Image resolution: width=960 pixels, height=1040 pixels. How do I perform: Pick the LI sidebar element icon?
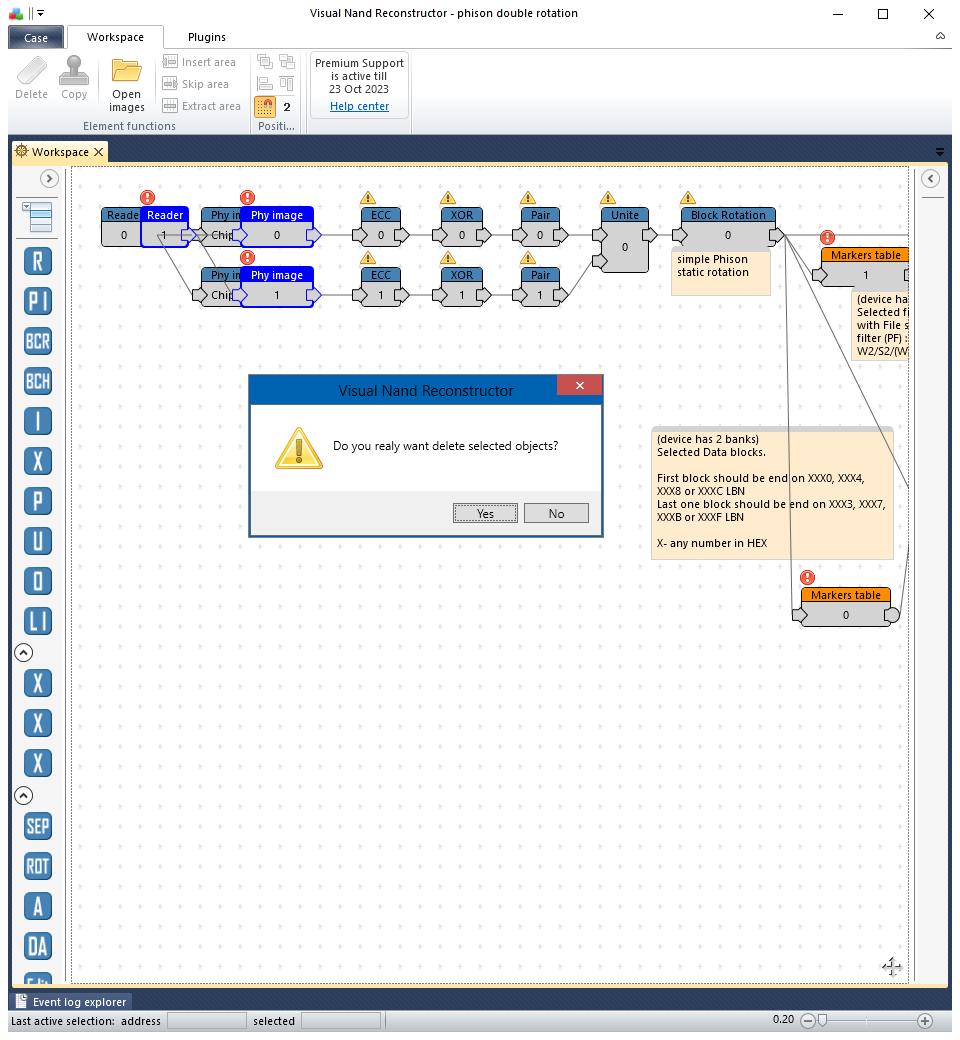pyautogui.click(x=38, y=621)
